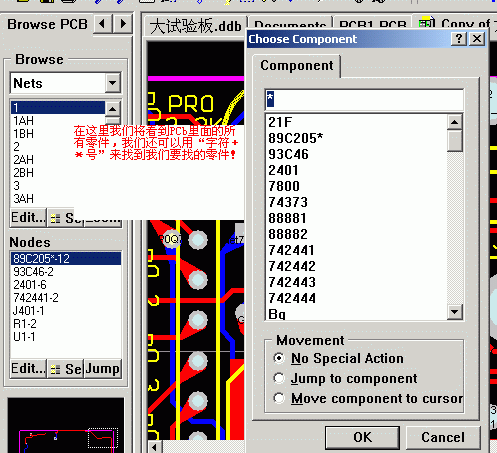Switch to the 大试验板.ddb tab

tap(195, 27)
